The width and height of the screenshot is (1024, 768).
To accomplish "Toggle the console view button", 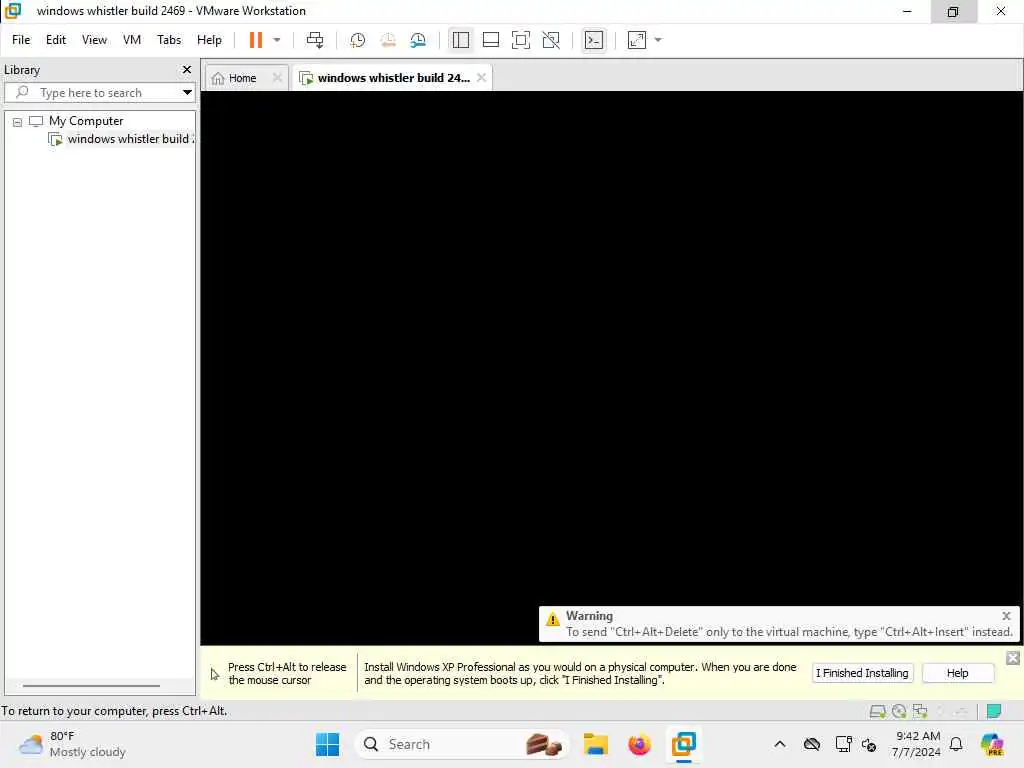I will tap(594, 40).
